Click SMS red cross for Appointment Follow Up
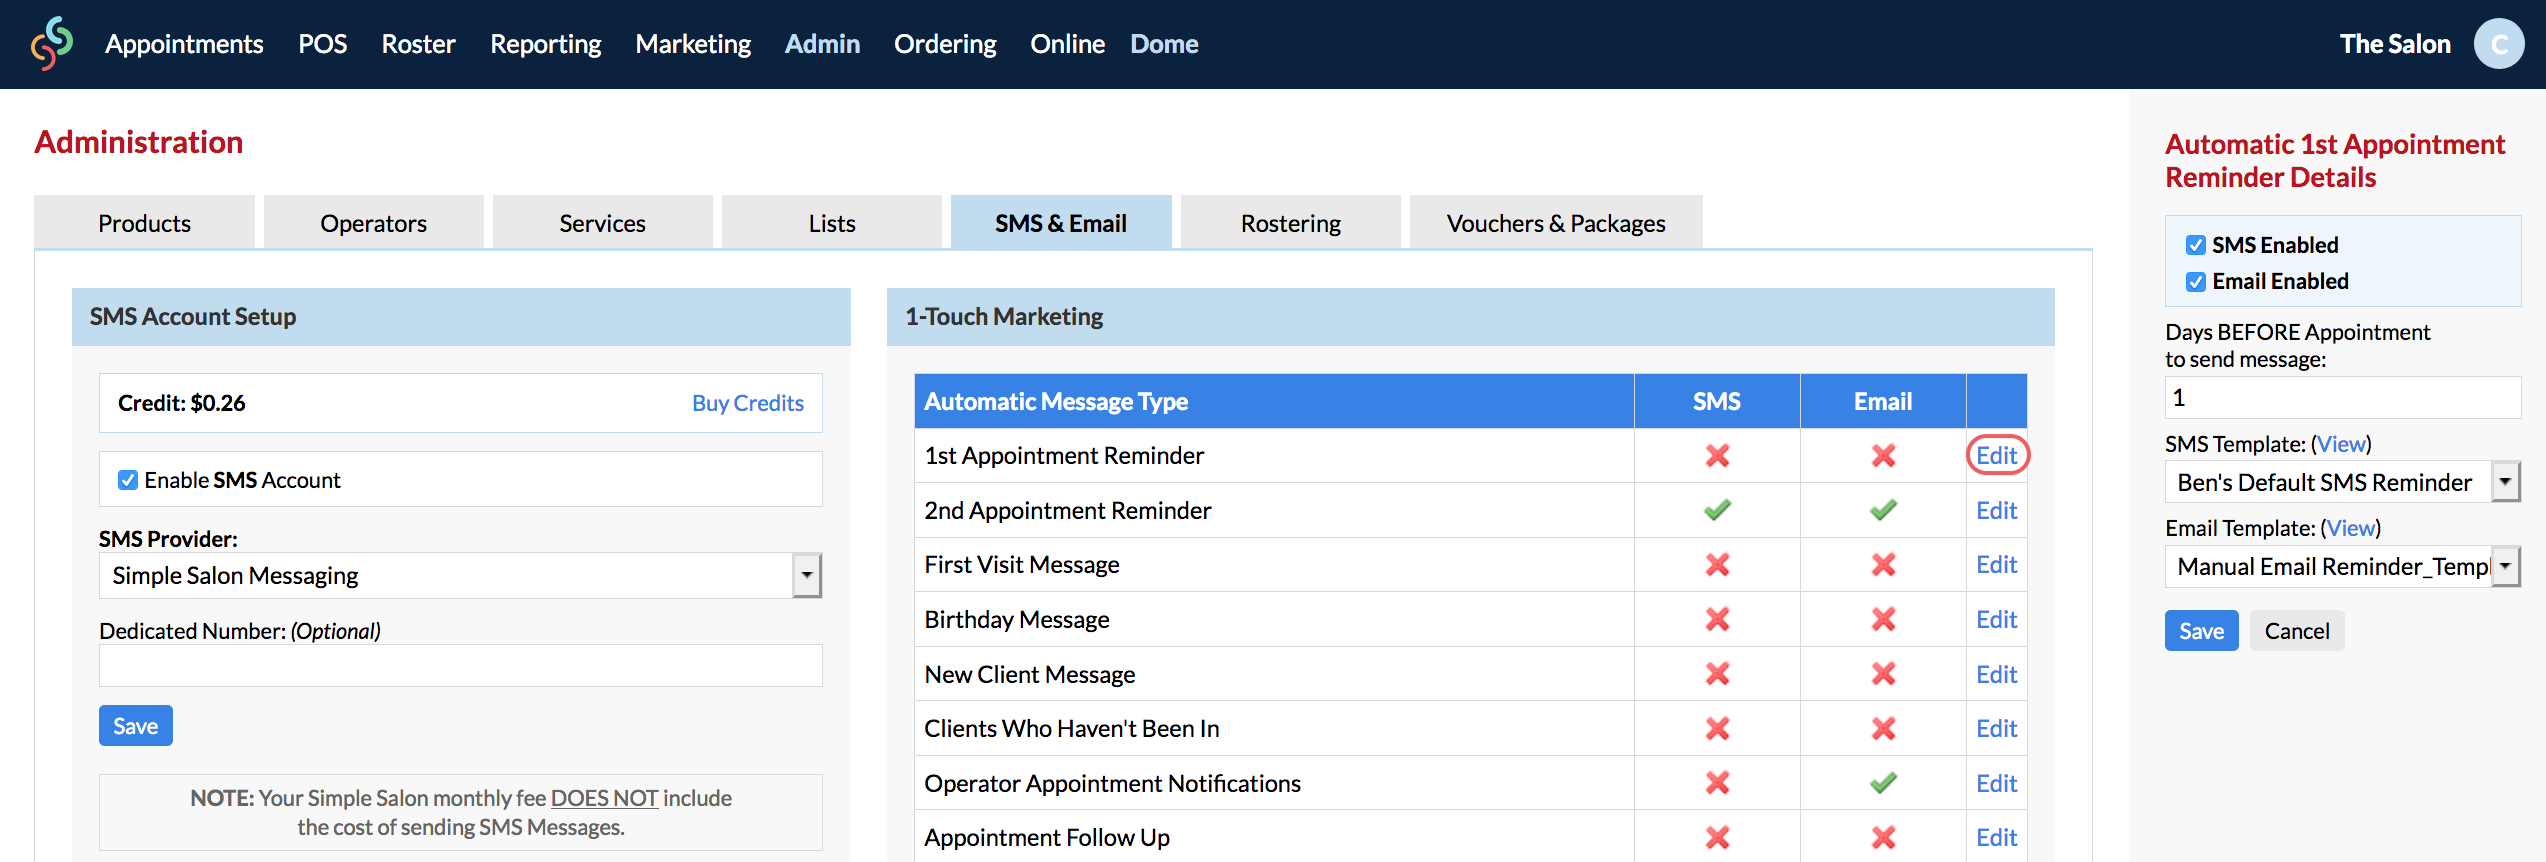This screenshot has height=862, width=2546. click(x=1717, y=838)
